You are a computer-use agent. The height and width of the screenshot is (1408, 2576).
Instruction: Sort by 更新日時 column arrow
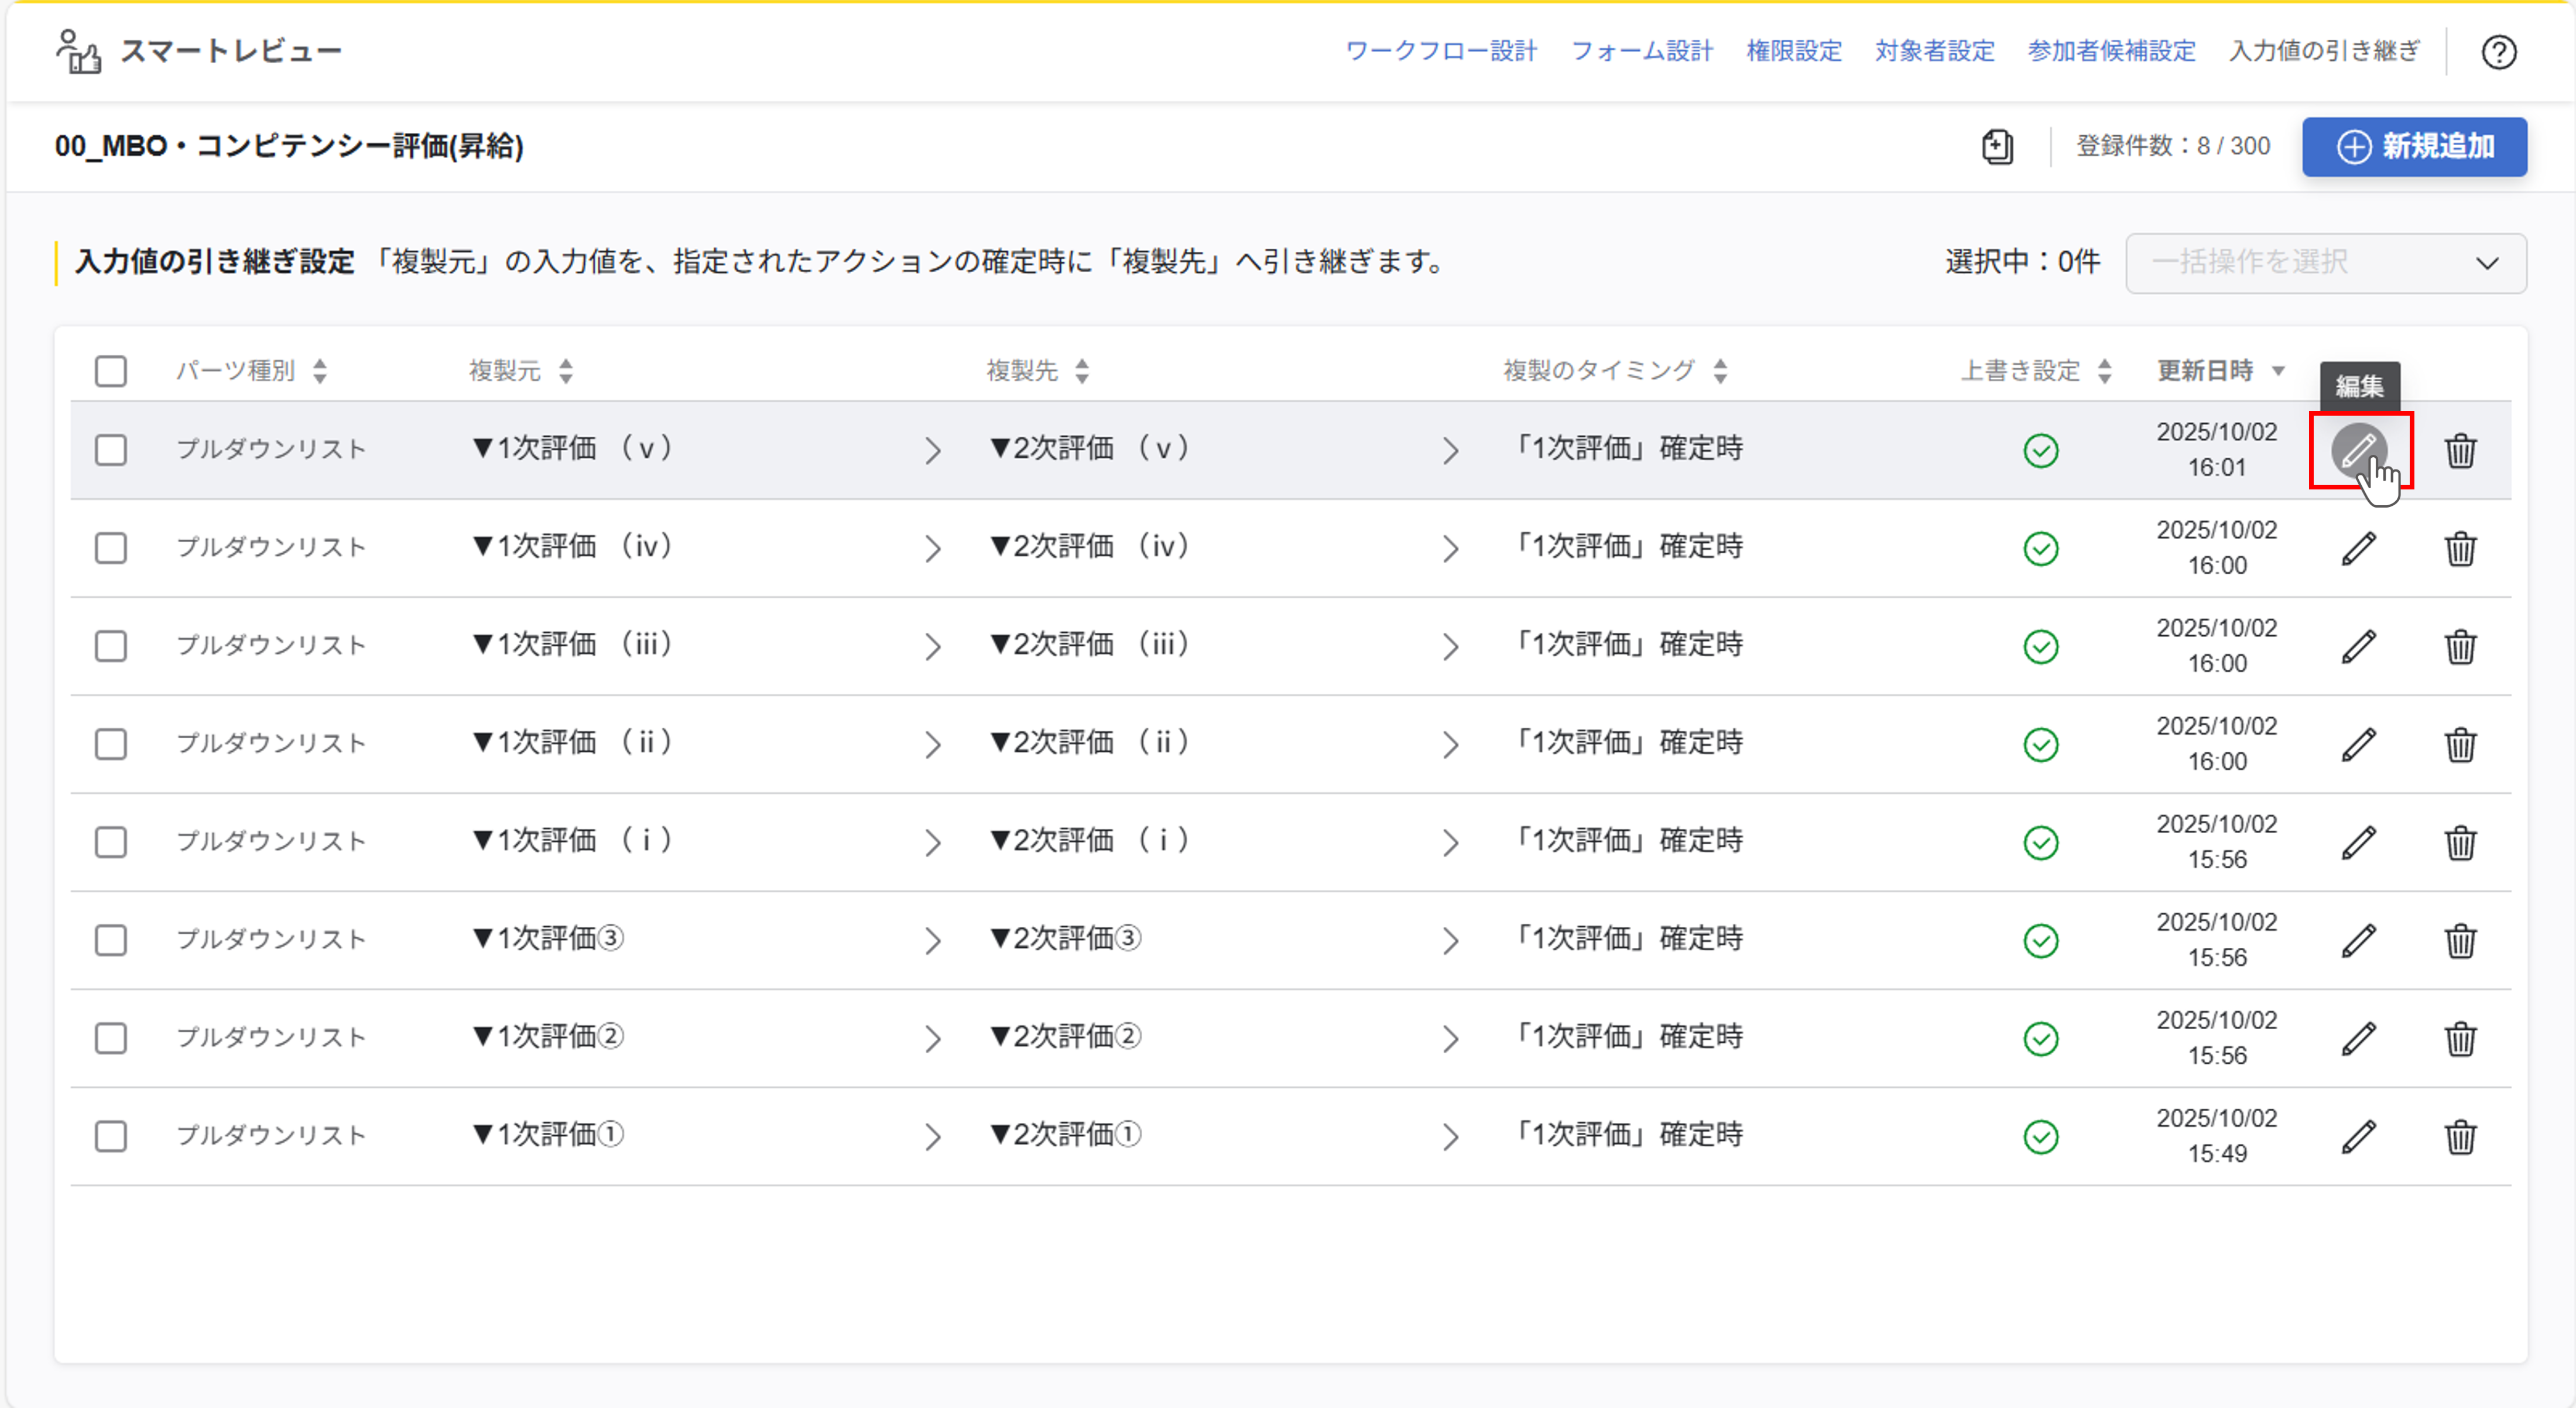tap(2278, 371)
